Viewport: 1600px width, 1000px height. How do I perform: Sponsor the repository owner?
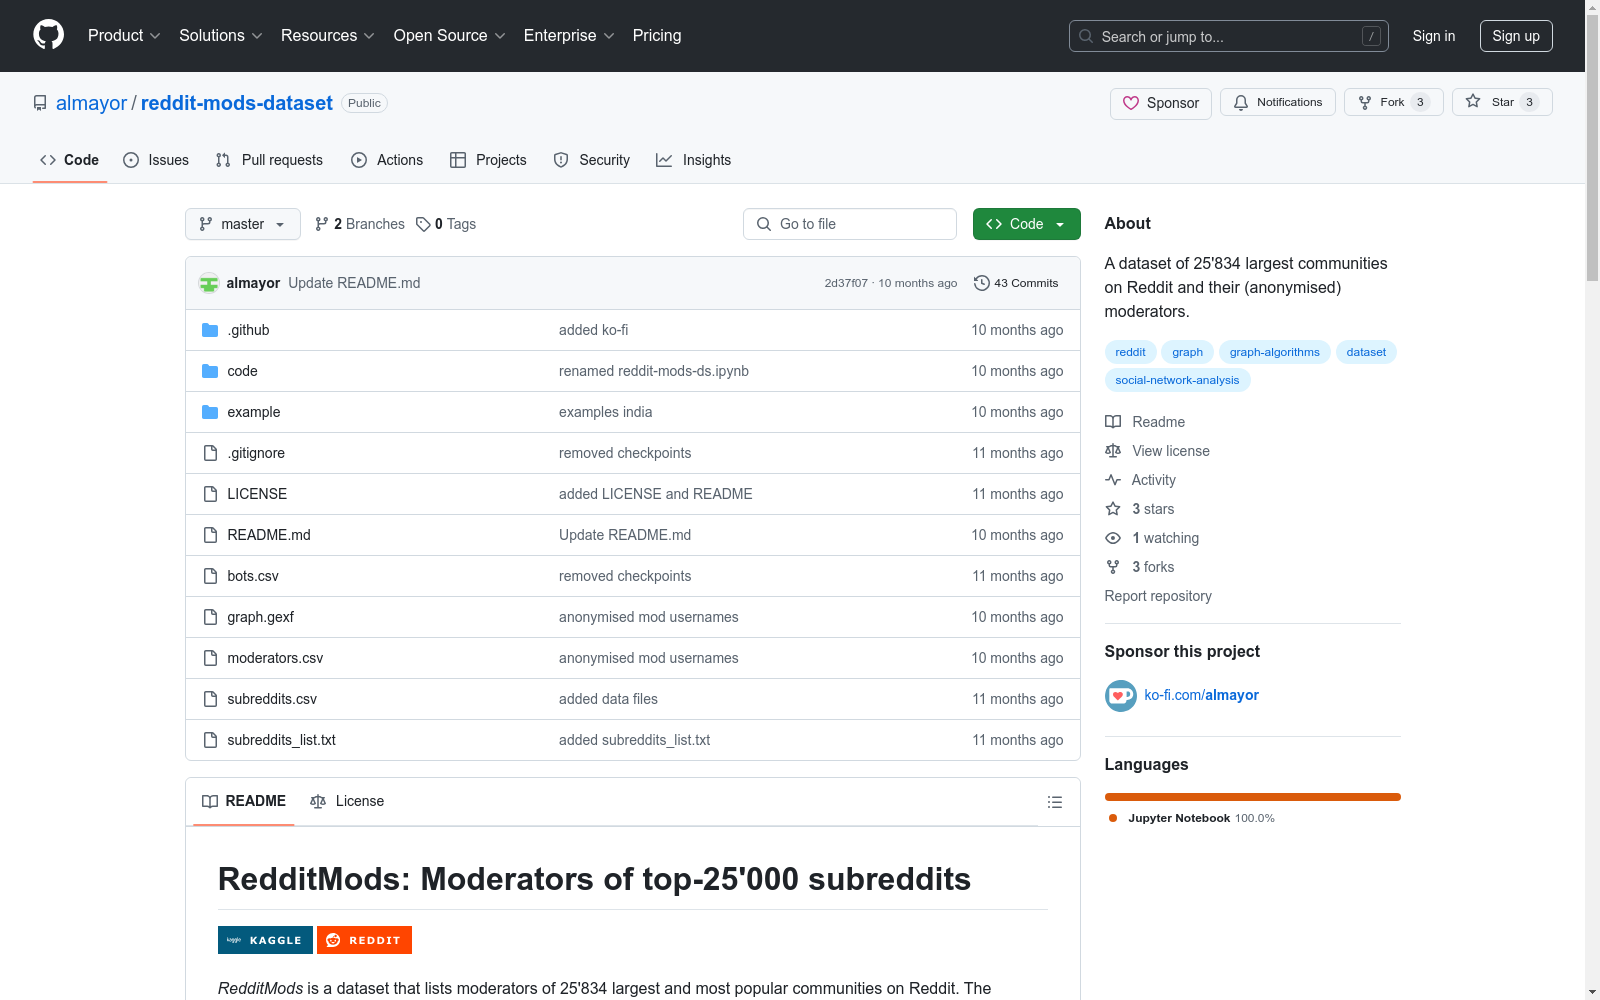point(1161,103)
